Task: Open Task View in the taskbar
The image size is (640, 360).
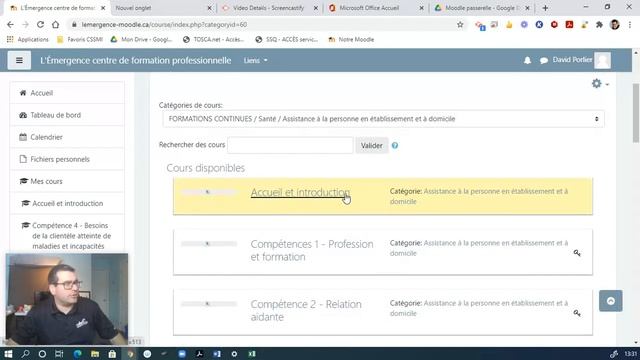Action: coord(59,354)
